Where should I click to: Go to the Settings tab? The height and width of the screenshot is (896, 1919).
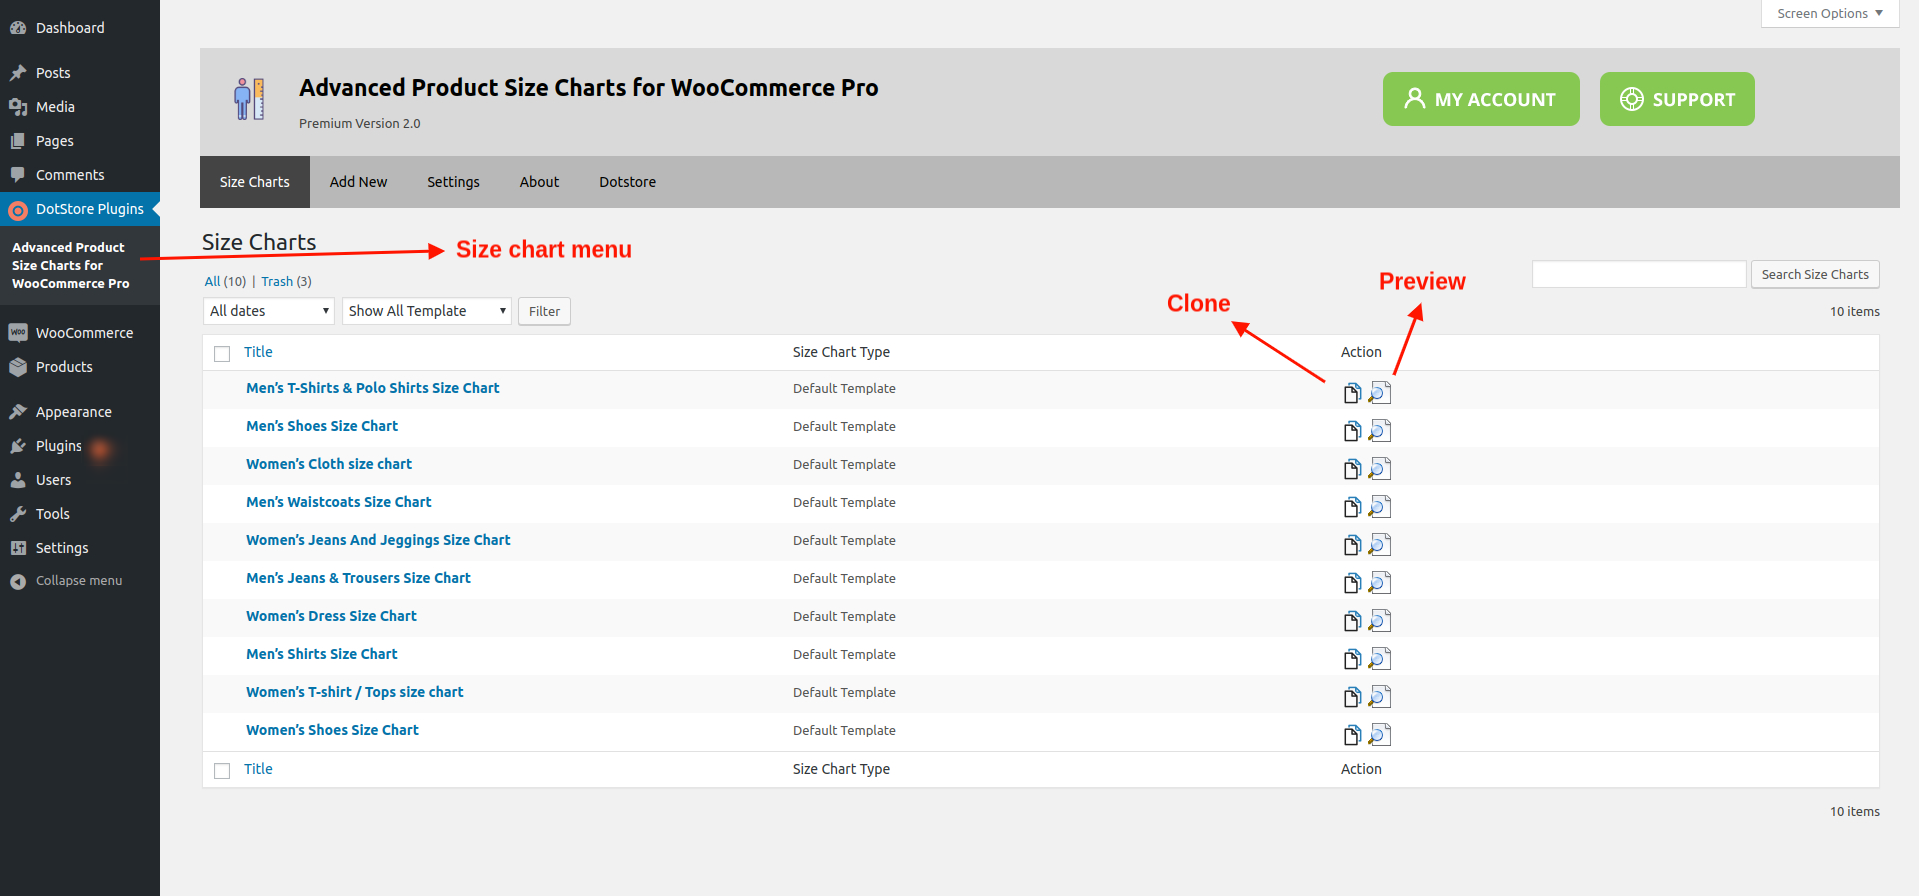tap(453, 182)
